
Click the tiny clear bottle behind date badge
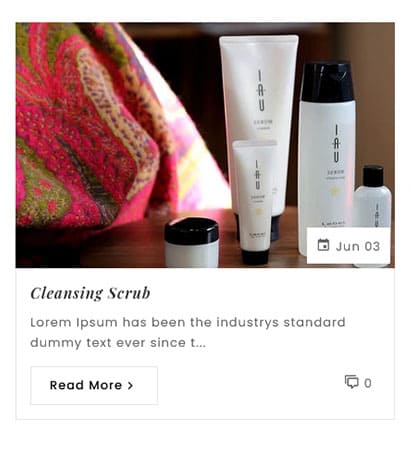click(x=372, y=197)
